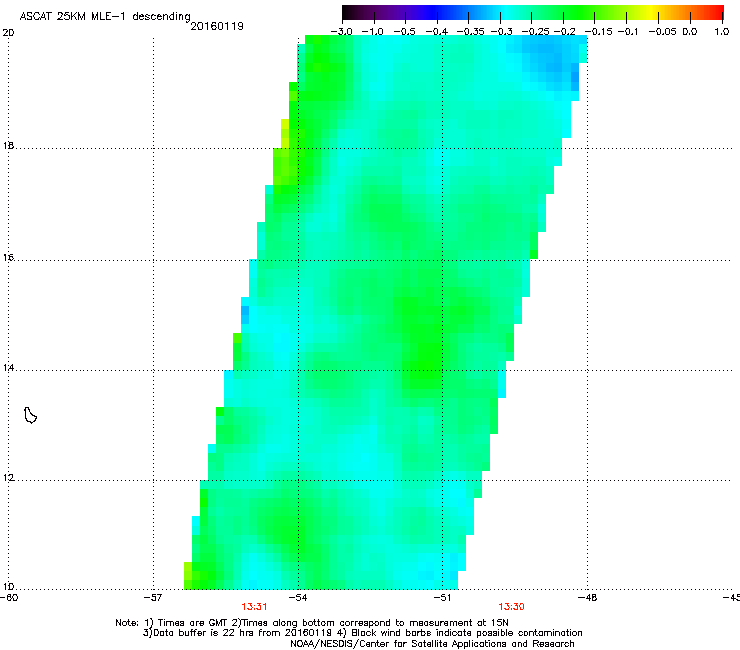
Task: Click the NOAA/NESDIS credit line
Action: pyautogui.click(x=432, y=644)
